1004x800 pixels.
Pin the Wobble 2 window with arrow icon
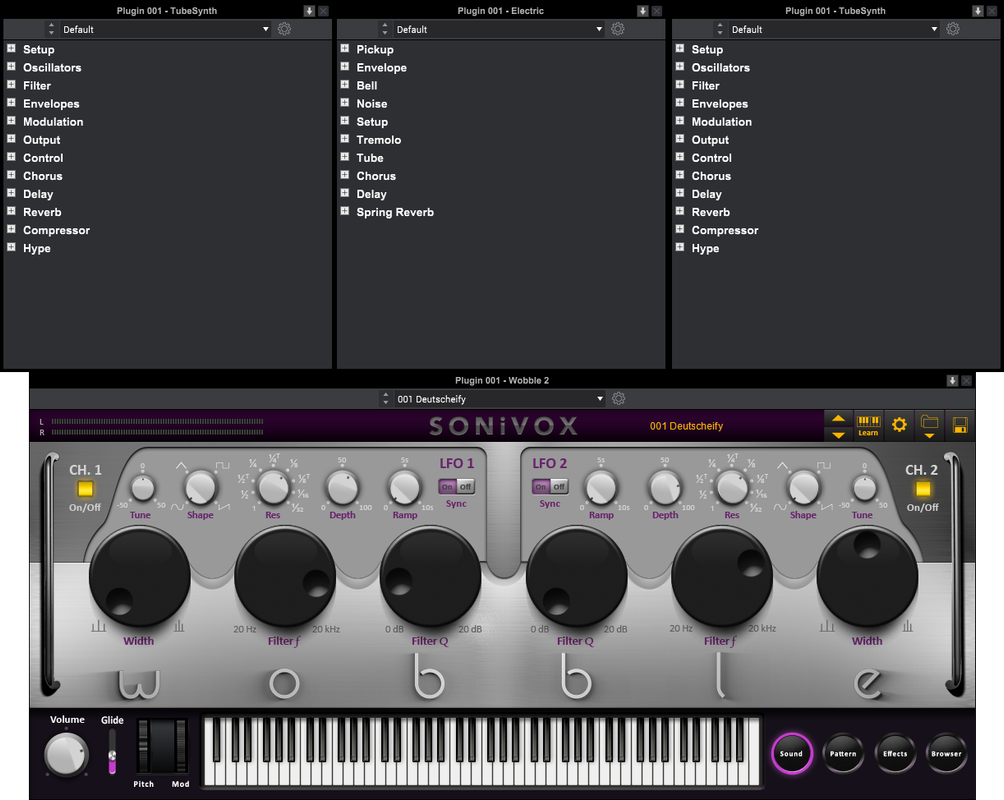click(x=952, y=380)
